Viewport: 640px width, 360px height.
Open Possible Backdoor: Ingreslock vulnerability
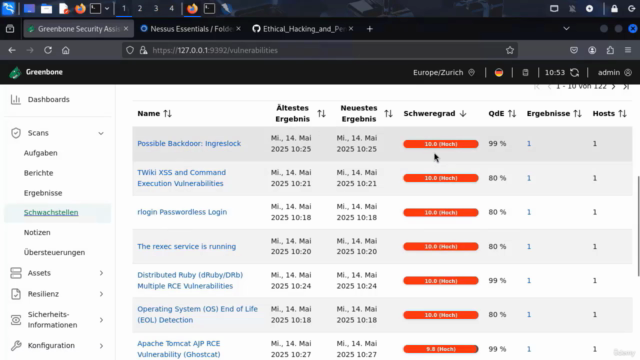coord(189,144)
